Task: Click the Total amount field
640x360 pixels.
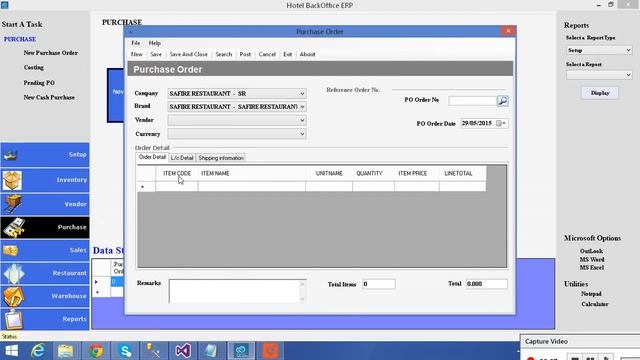Action: click(487, 284)
